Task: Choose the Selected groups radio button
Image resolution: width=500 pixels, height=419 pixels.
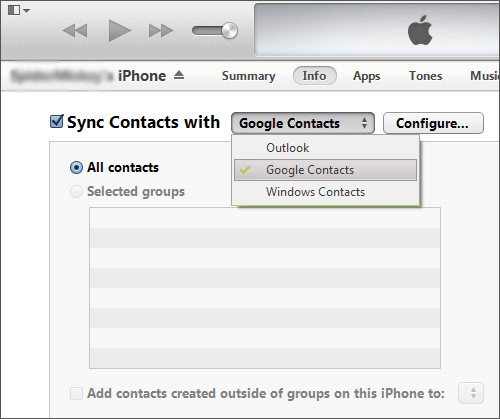Action: [76, 192]
